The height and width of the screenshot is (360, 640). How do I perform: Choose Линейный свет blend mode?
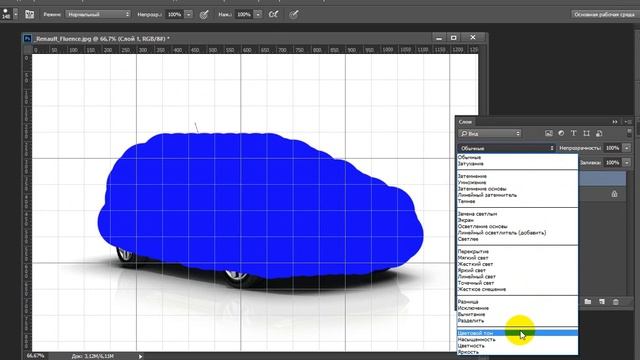(x=517, y=277)
